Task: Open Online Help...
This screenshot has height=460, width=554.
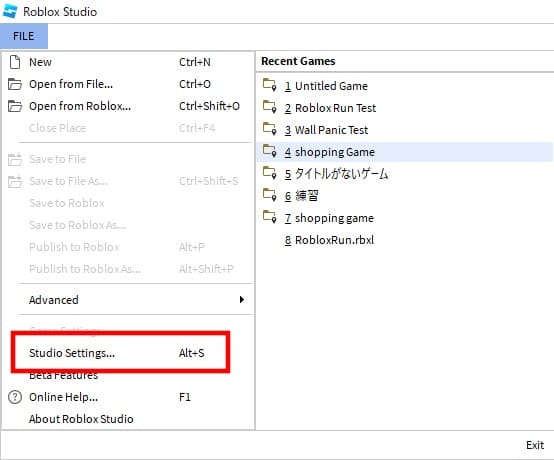Action: click(x=128, y=397)
